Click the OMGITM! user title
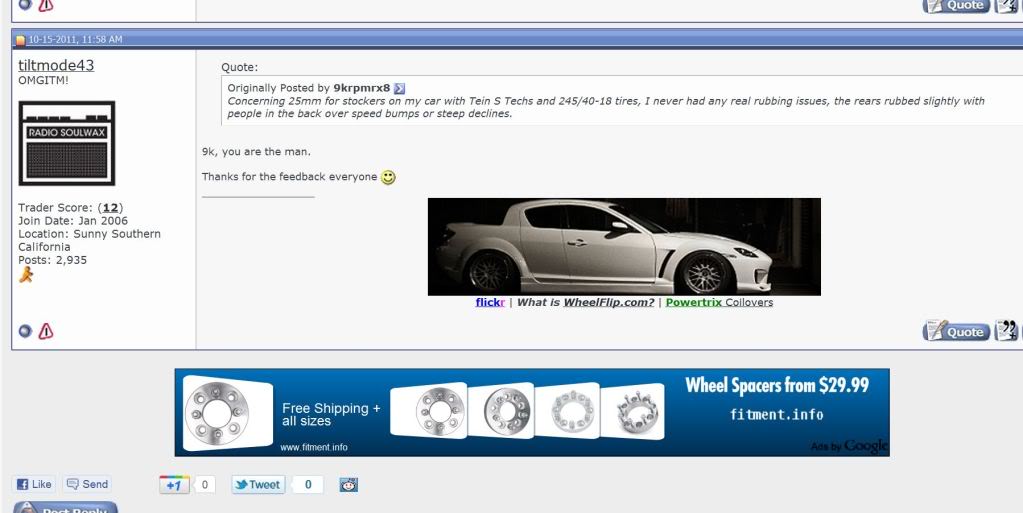This screenshot has width=1023, height=513. tap(44, 80)
